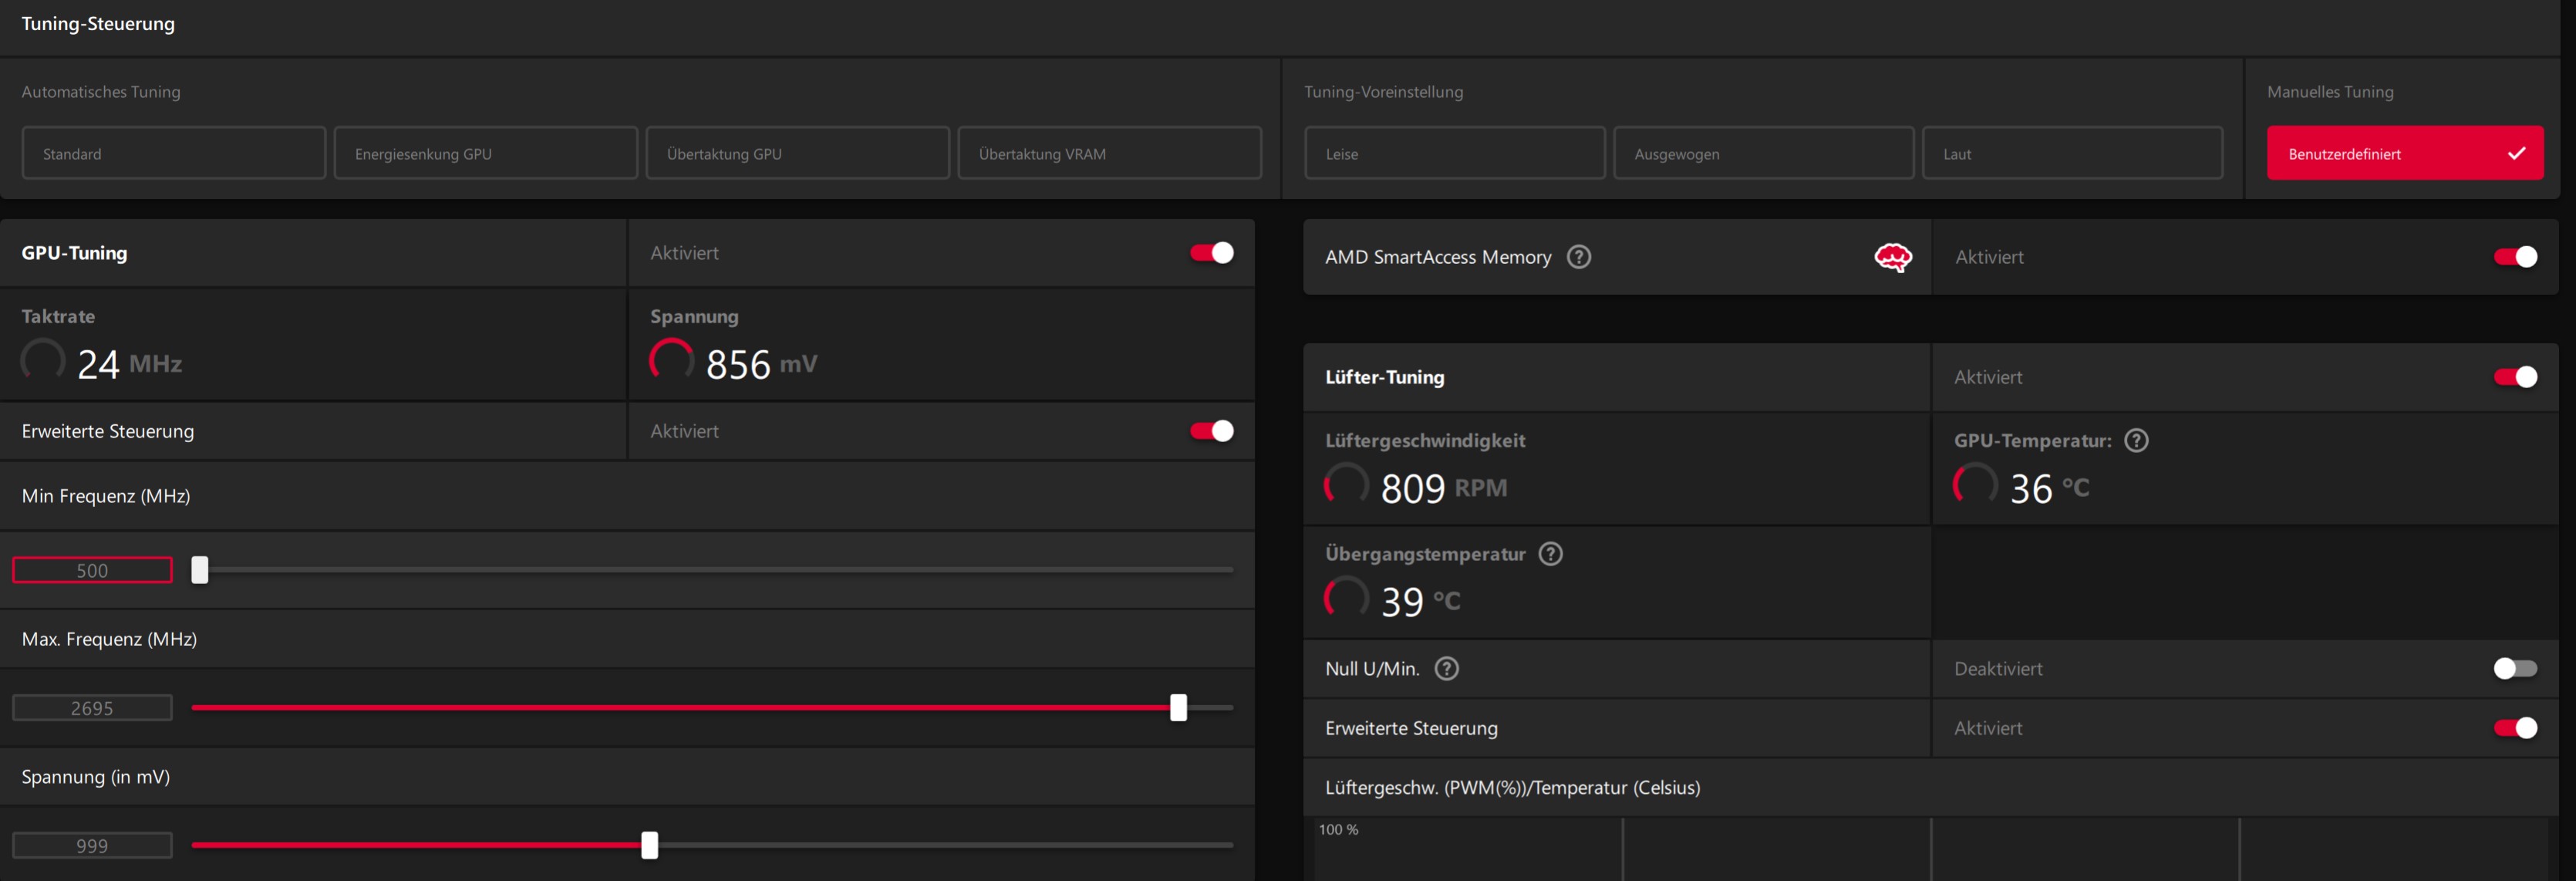Disable fan Erweiterte Steuerung toggle

coord(2514,728)
